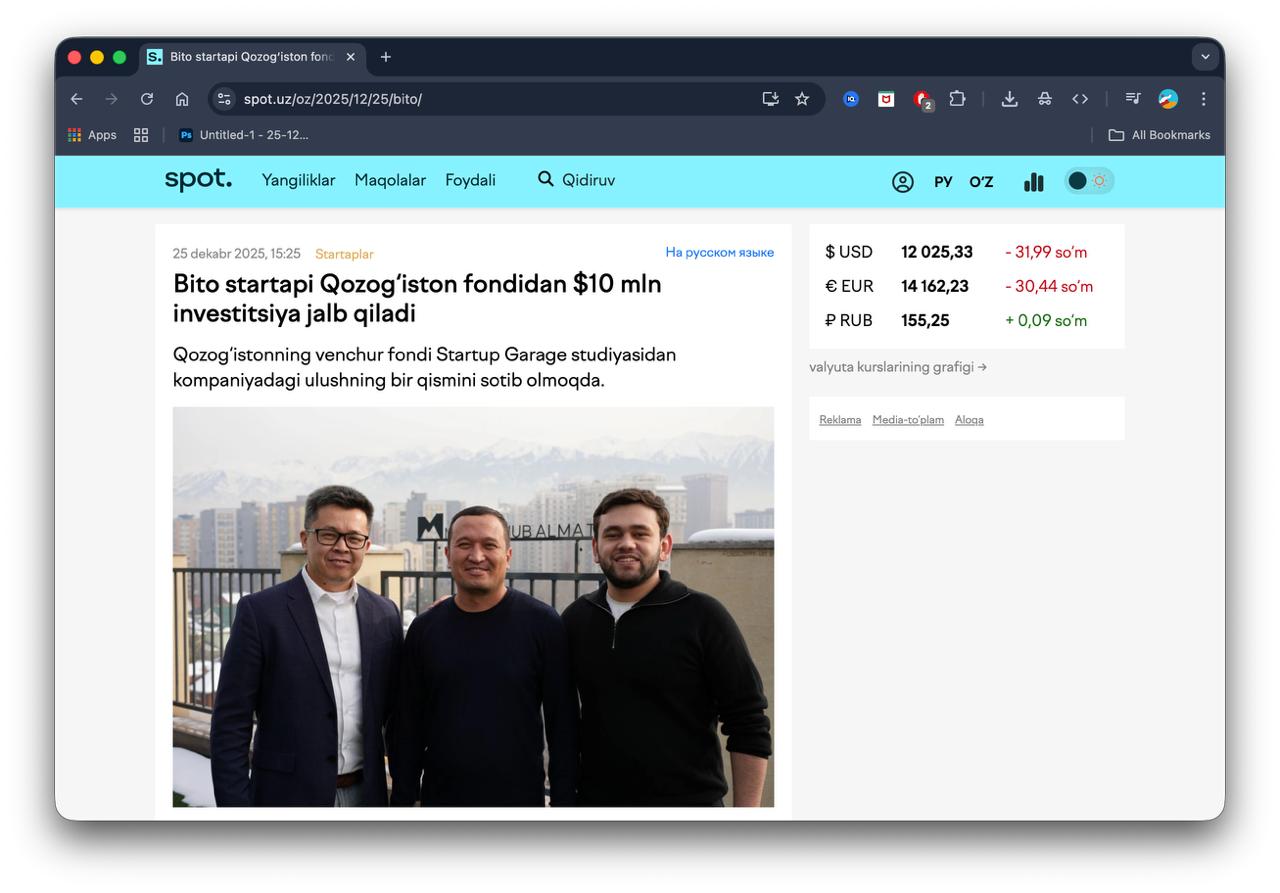This screenshot has width=1280, height=893.
Task: Click the spot. logo to go home
Action: point(197,179)
